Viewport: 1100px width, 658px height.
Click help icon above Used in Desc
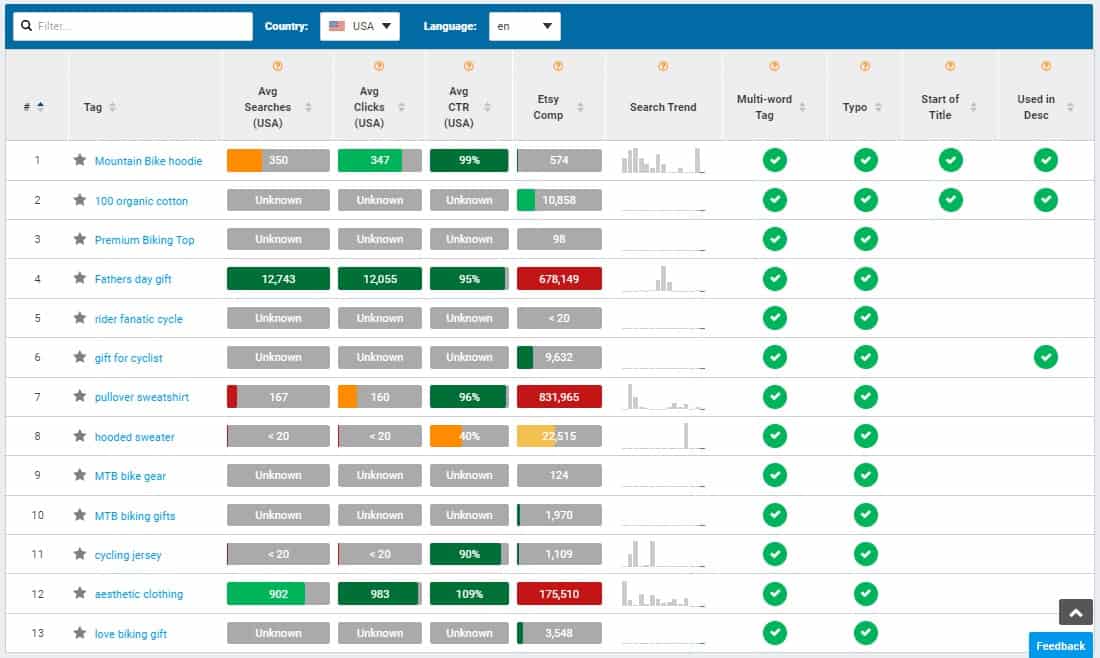tap(1045, 67)
